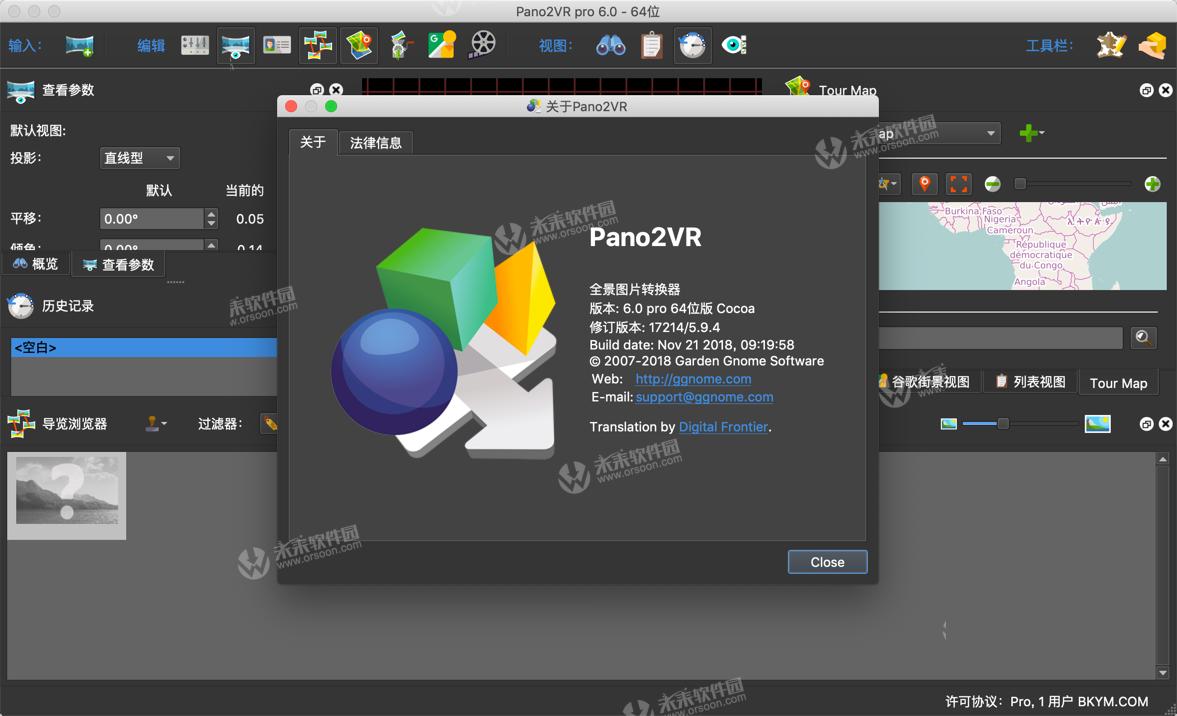The height and width of the screenshot is (716, 1177).
Task: Click the map search input field
Action: [1000, 338]
